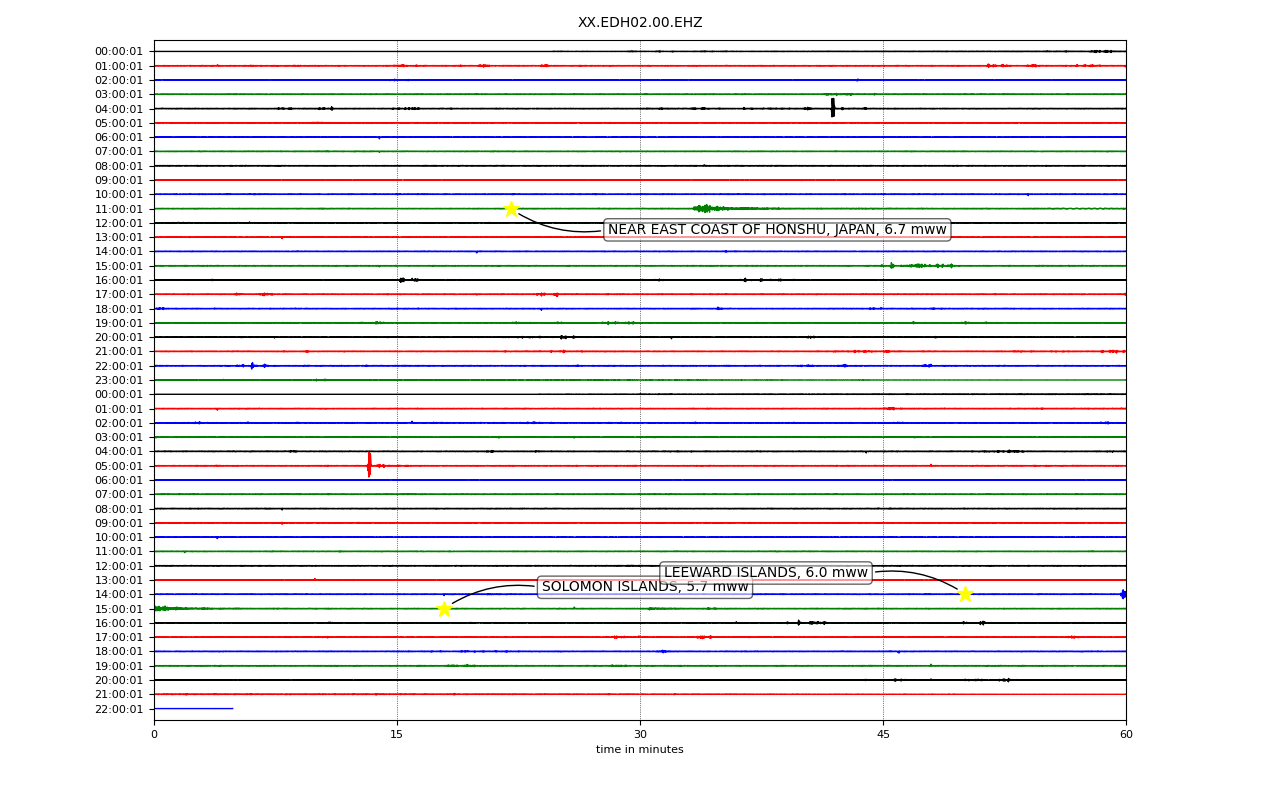This screenshot has height=800, width=1280.
Task: Click the large black spike near 04:00:01
Action: click(833, 108)
